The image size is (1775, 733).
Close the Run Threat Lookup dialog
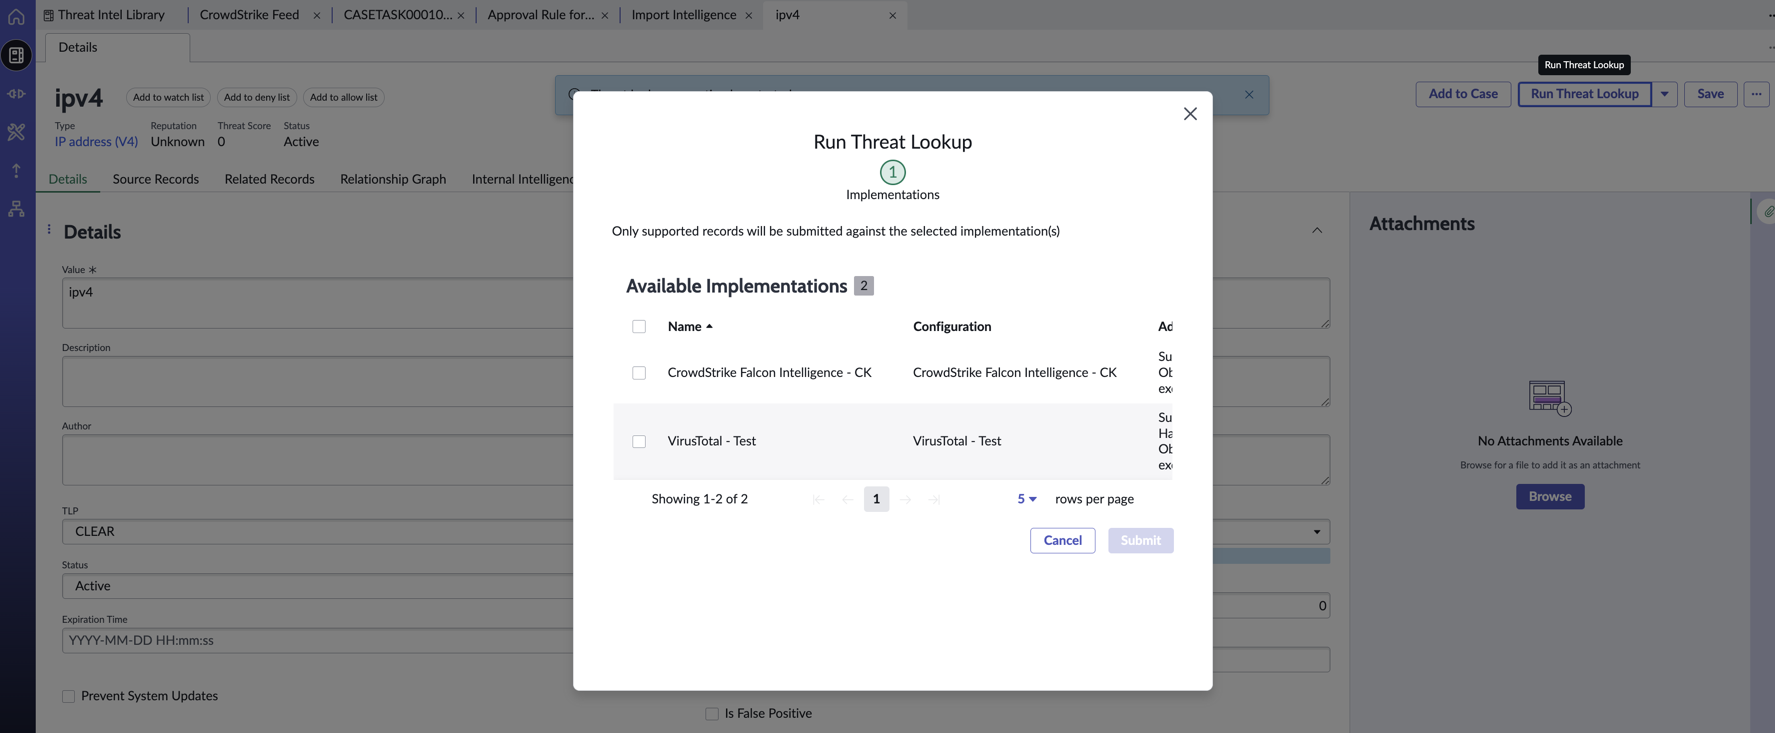(1190, 114)
